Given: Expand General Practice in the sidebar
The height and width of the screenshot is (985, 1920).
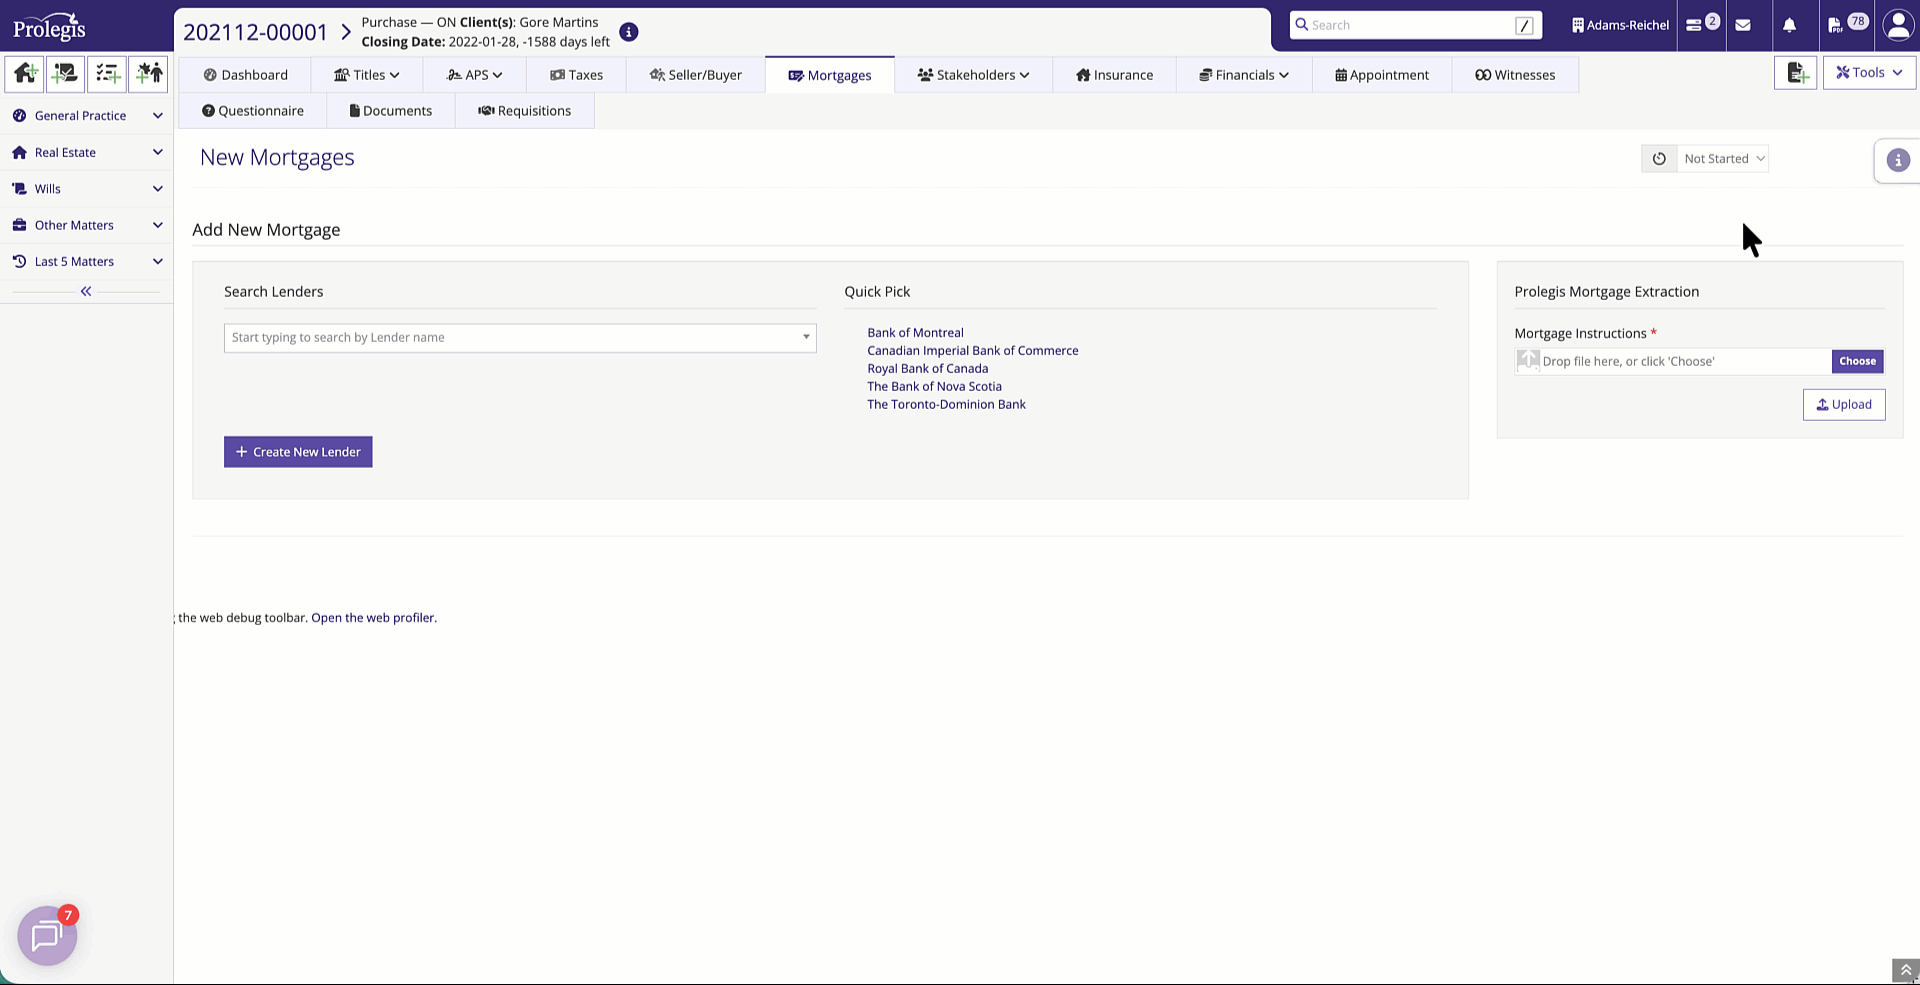Looking at the screenshot, I should [86, 116].
